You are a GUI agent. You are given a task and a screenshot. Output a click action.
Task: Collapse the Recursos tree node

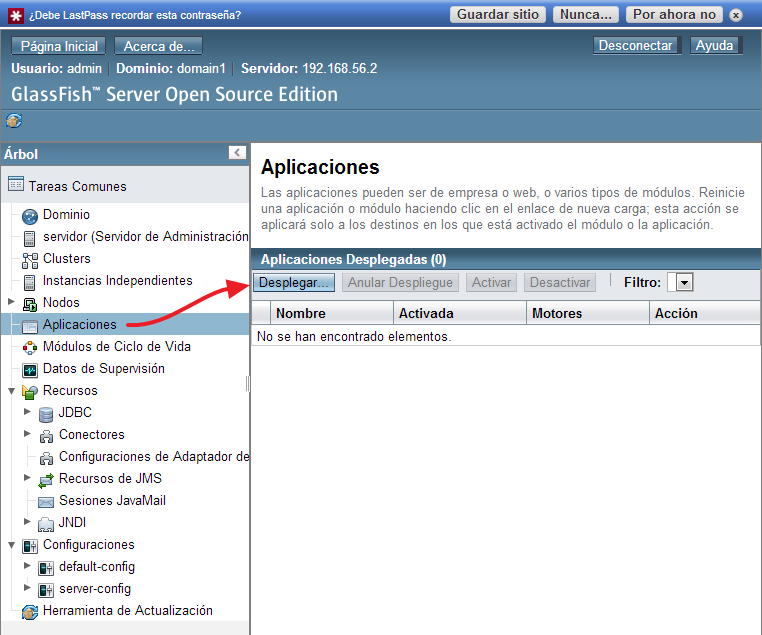click(x=11, y=390)
